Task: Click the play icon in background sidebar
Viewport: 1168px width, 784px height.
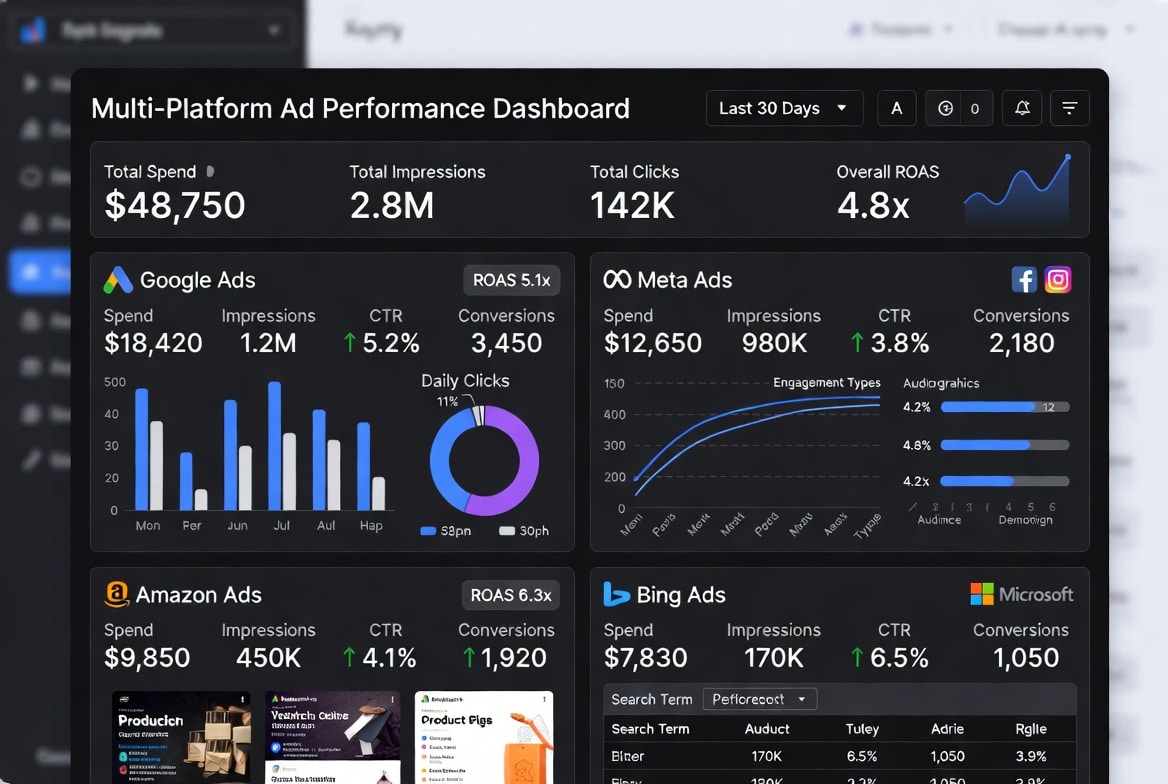Action: coord(31,83)
